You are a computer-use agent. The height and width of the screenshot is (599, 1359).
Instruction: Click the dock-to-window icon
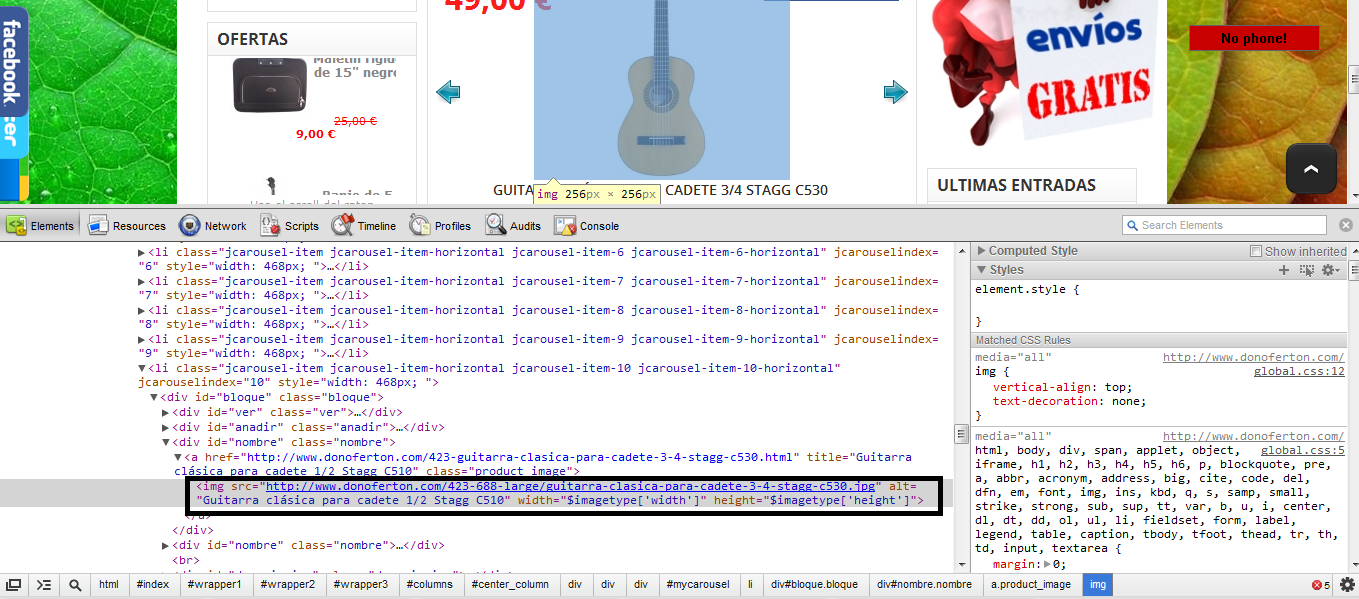(14, 584)
